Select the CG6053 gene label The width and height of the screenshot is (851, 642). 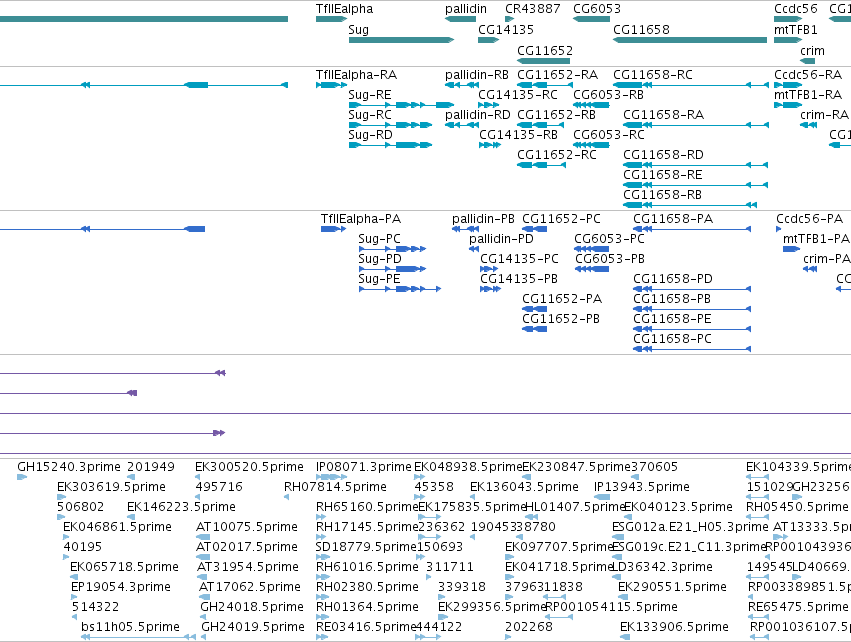(597, 9)
